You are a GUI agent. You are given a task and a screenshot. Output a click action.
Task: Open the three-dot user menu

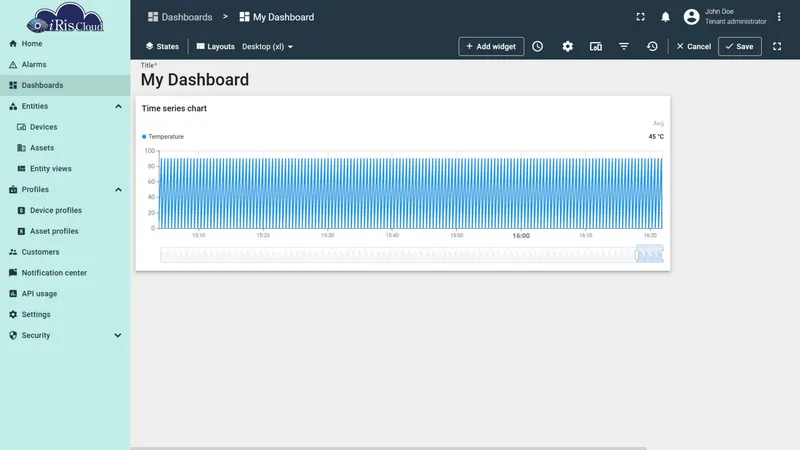pyautogui.click(x=779, y=17)
